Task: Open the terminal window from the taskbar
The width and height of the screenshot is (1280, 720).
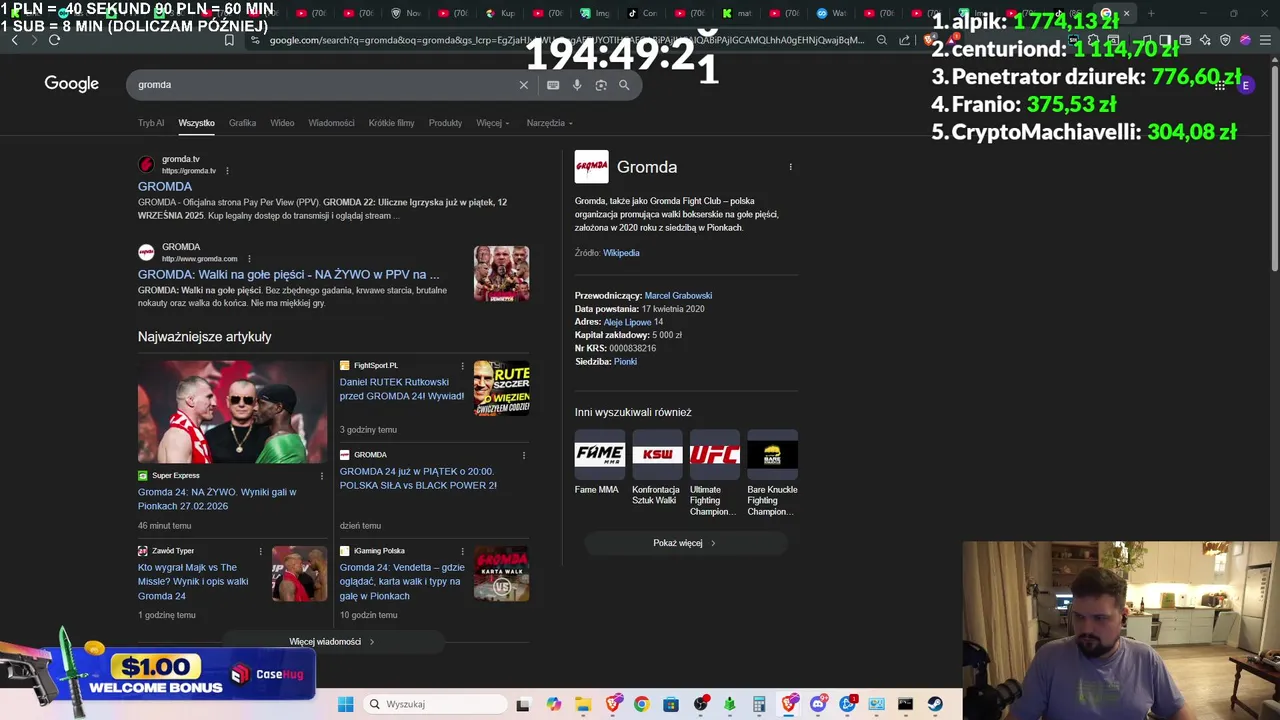Action: click(x=905, y=704)
